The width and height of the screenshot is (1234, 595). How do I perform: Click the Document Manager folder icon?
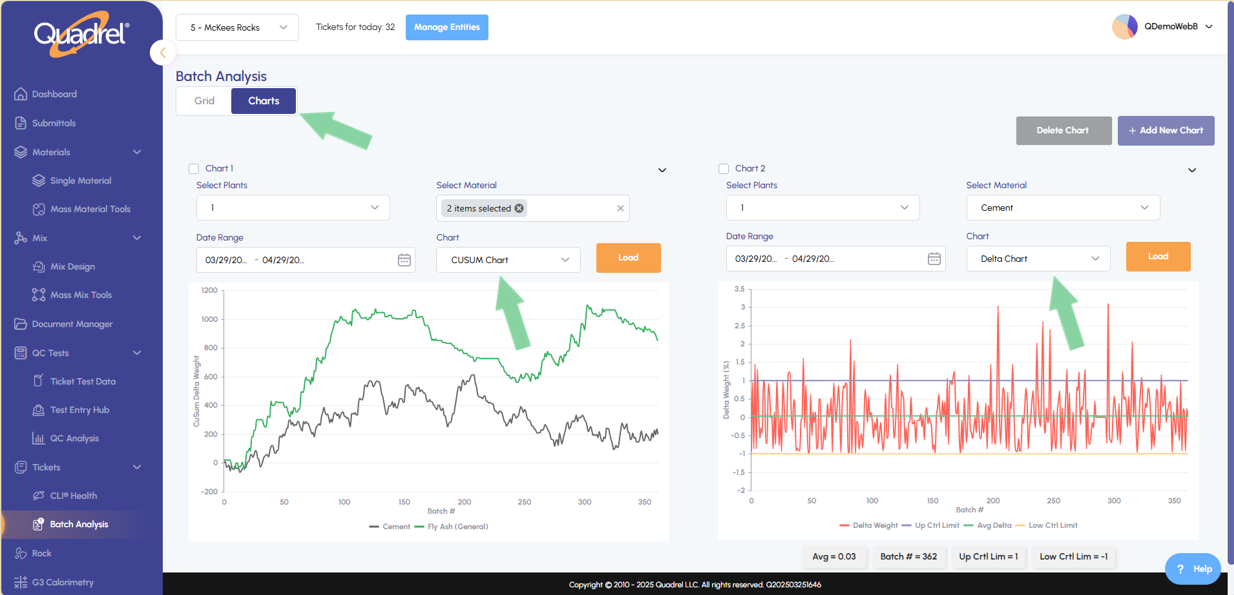click(21, 324)
